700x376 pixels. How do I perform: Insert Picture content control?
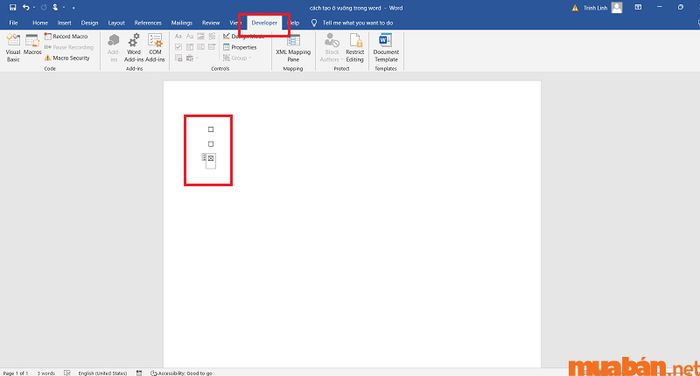click(x=201, y=36)
